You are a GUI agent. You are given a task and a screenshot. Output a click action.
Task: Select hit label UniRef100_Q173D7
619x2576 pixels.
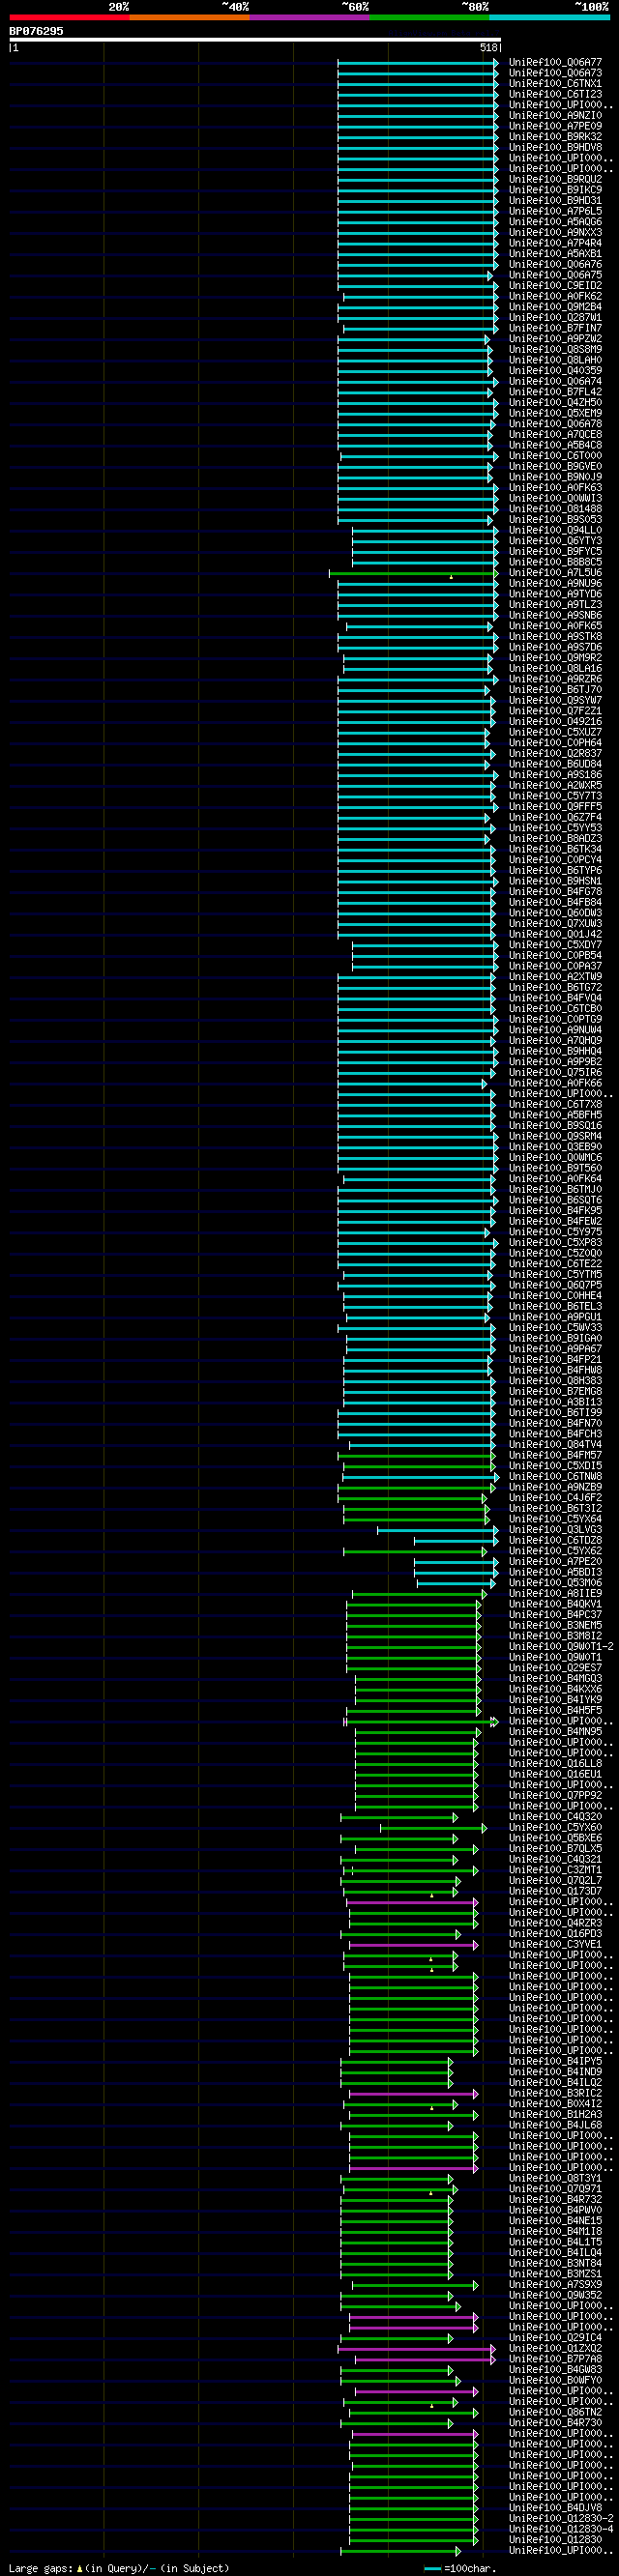tap(555, 1891)
